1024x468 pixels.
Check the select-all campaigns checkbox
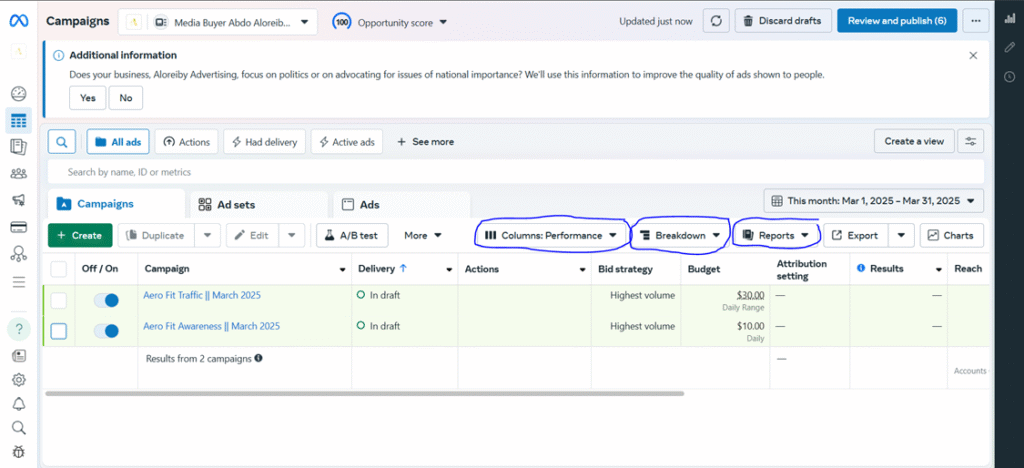59,269
